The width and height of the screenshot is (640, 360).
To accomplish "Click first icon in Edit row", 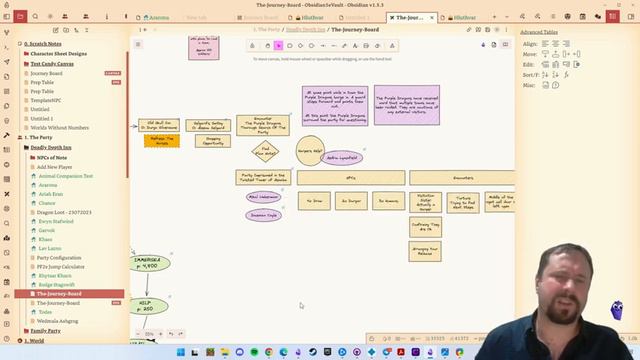I will (545, 64).
